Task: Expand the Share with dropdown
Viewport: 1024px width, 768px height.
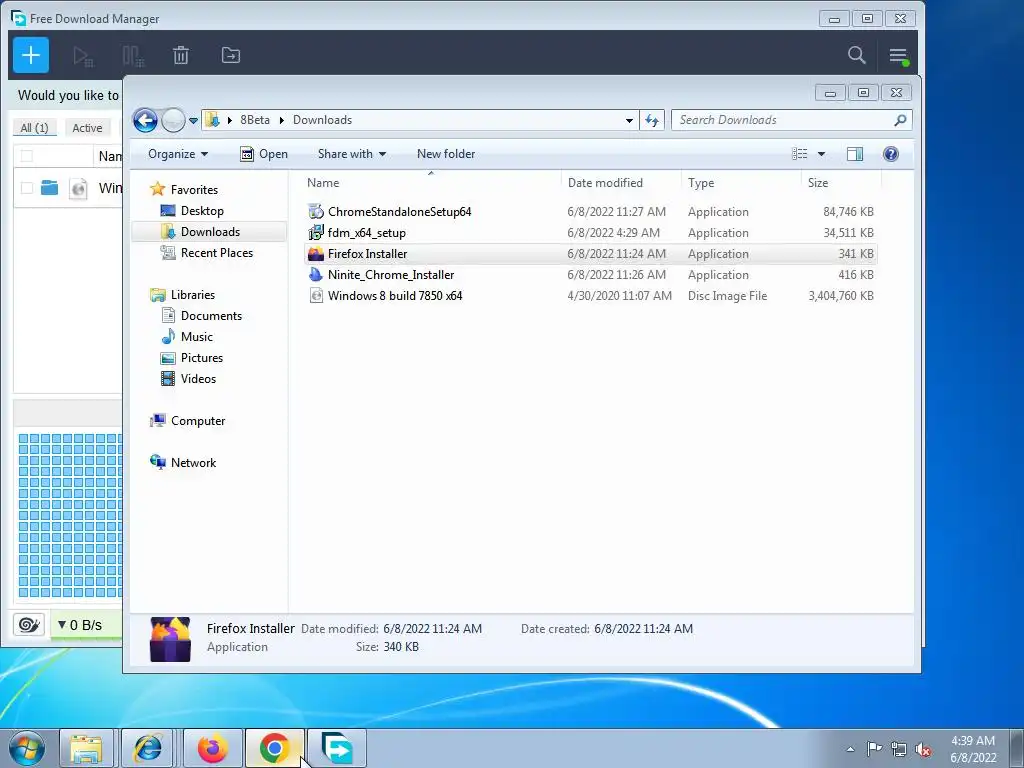Action: pyautogui.click(x=351, y=153)
